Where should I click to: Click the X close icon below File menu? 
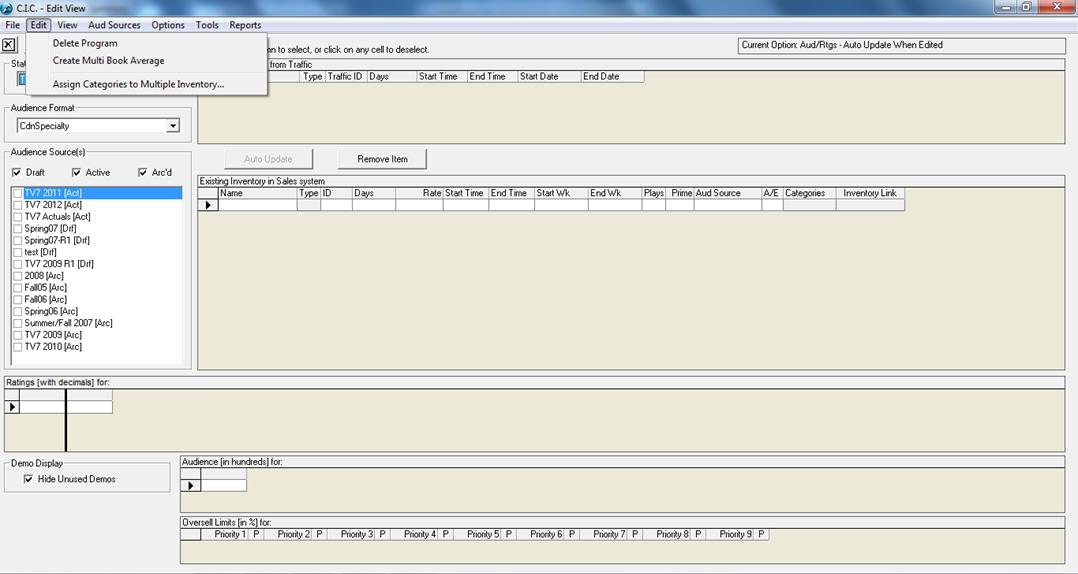pyautogui.click(x=9, y=45)
